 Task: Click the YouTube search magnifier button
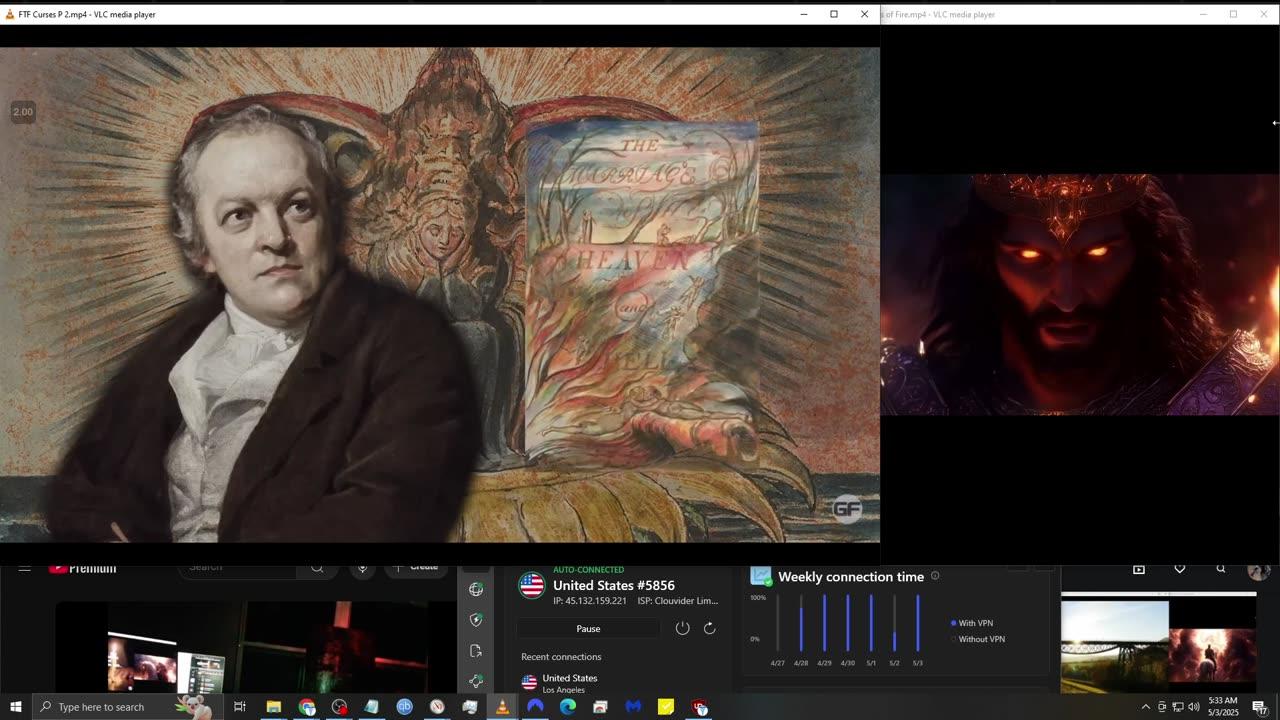point(317,568)
